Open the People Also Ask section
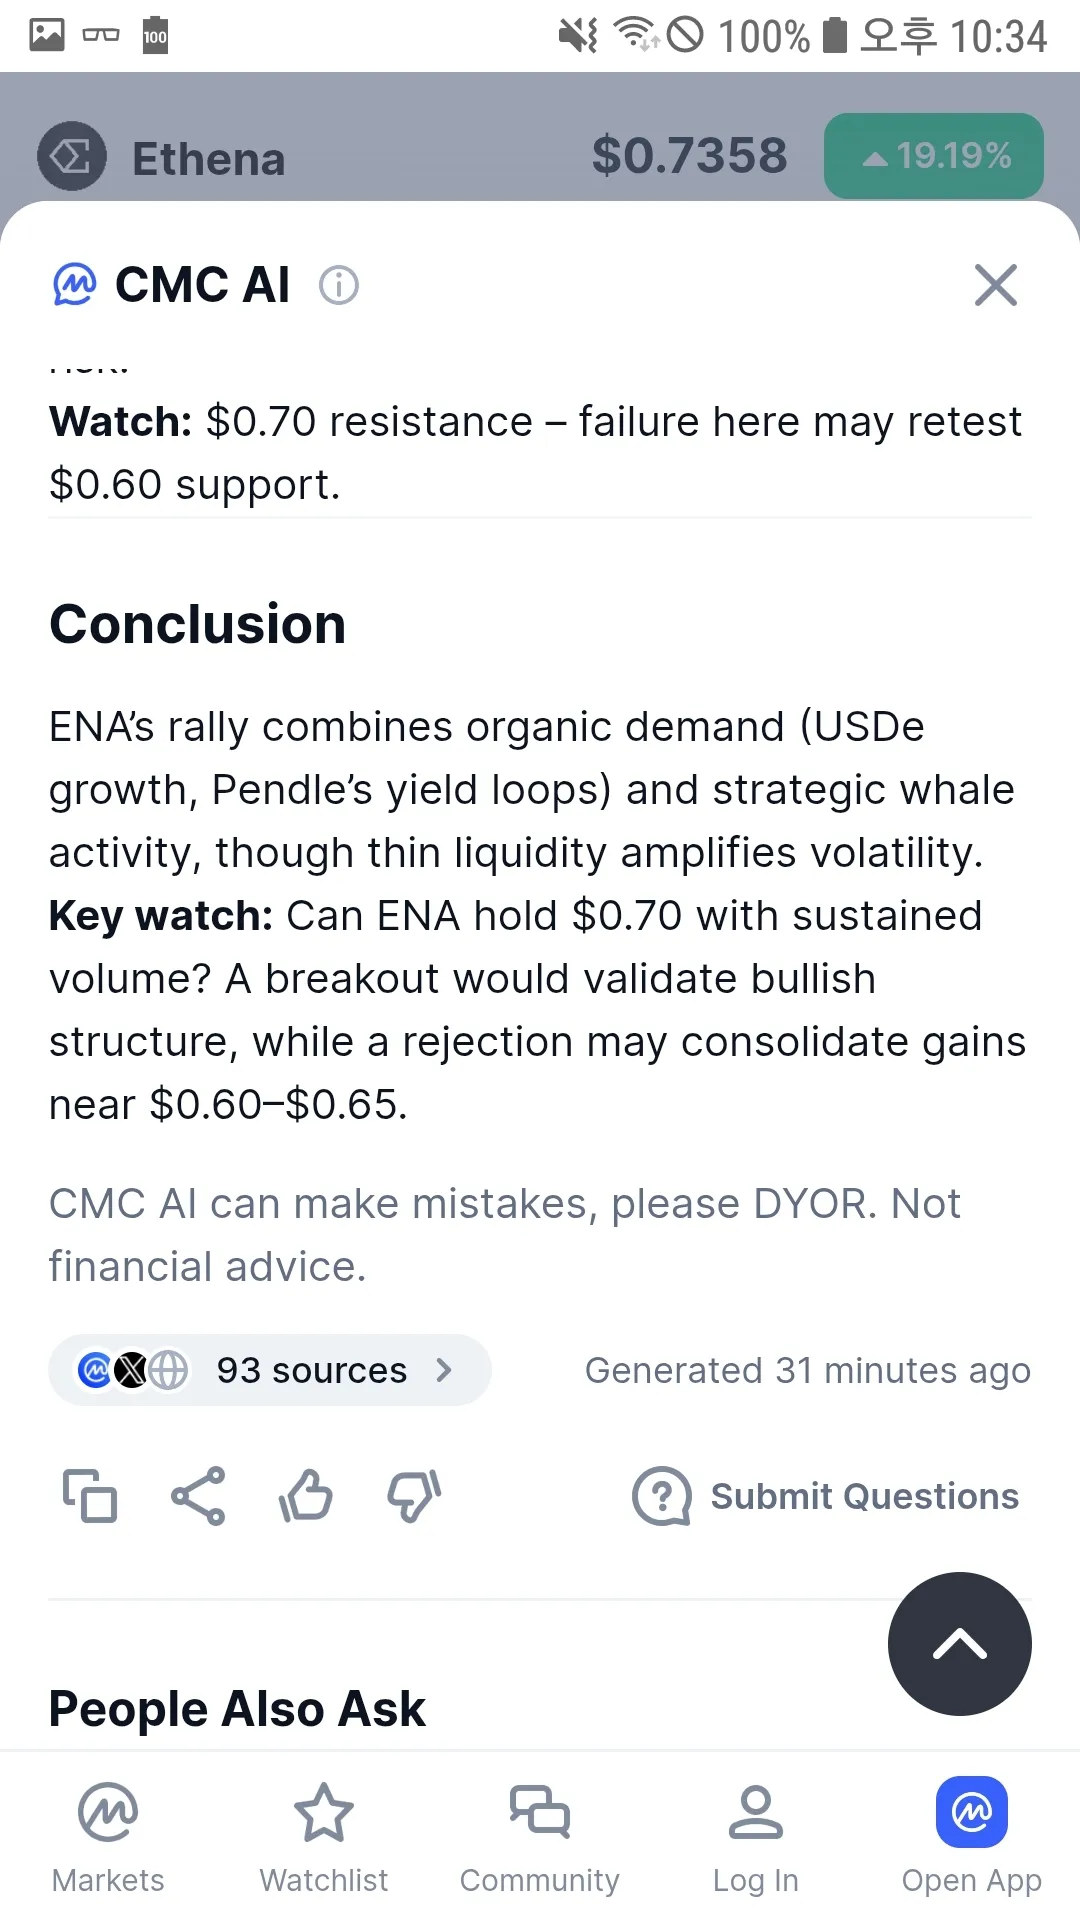 (237, 1708)
